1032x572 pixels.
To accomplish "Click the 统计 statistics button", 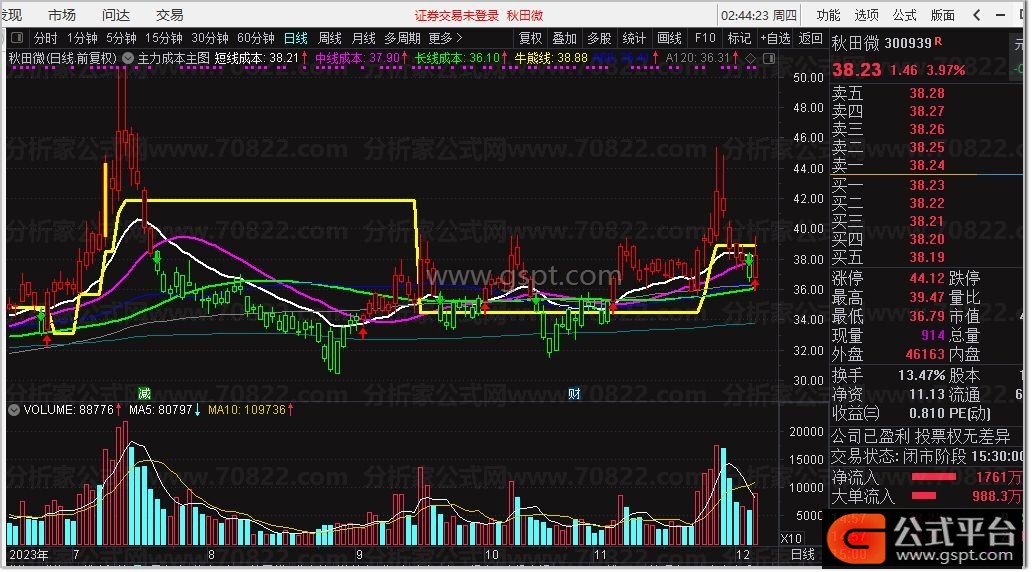I will (x=634, y=38).
